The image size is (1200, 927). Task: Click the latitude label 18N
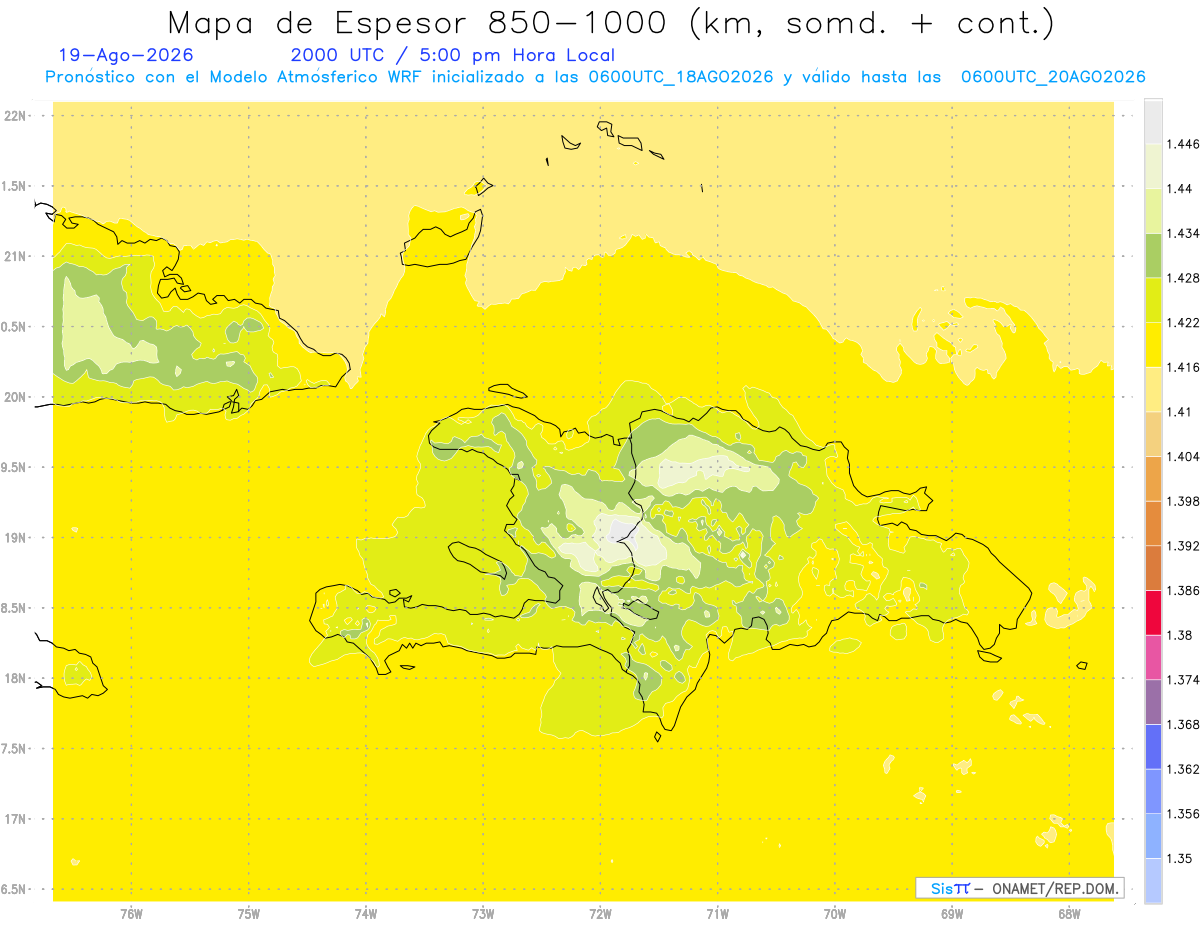[15, 678]
